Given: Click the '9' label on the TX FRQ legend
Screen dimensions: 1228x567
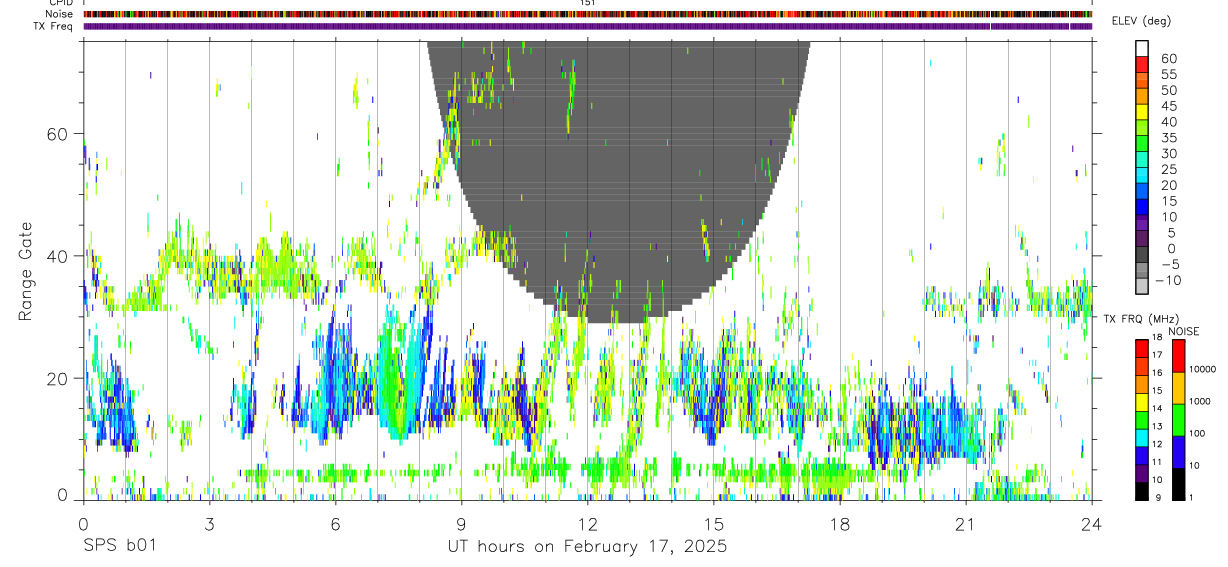Looking at the screenshot, I should [1160, 497].
